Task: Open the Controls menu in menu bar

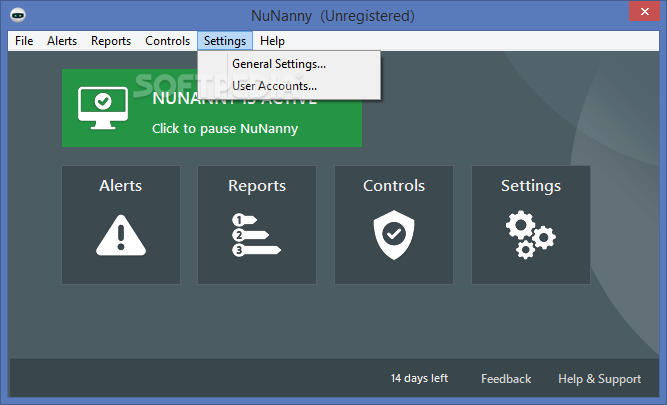Action: tap(168, 41)
